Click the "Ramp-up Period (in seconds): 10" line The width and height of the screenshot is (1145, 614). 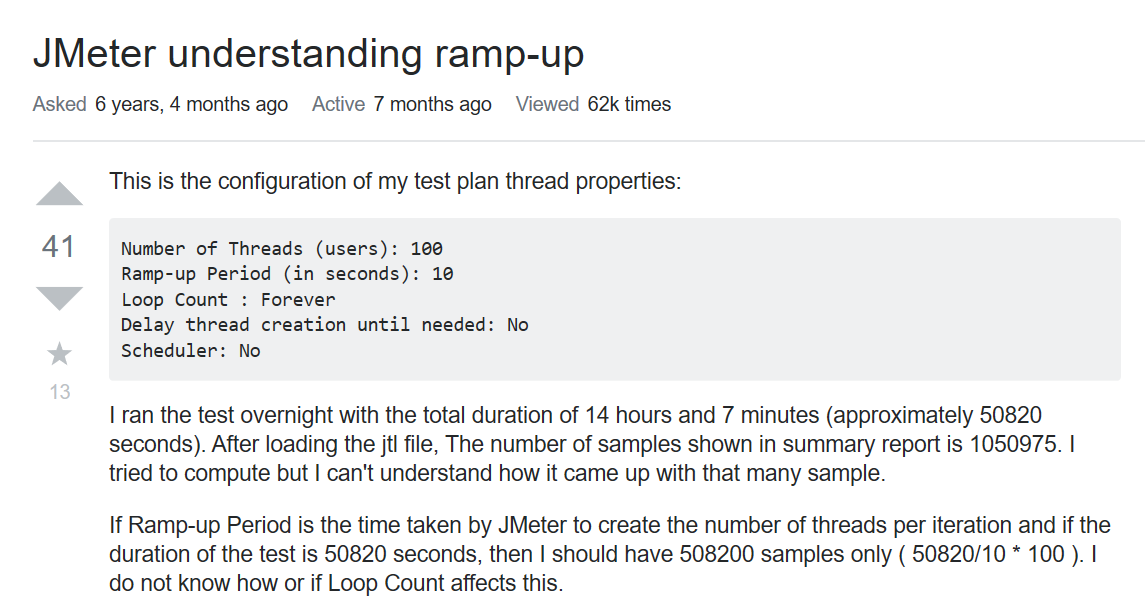pyautogui.click(x=287, y=274)
